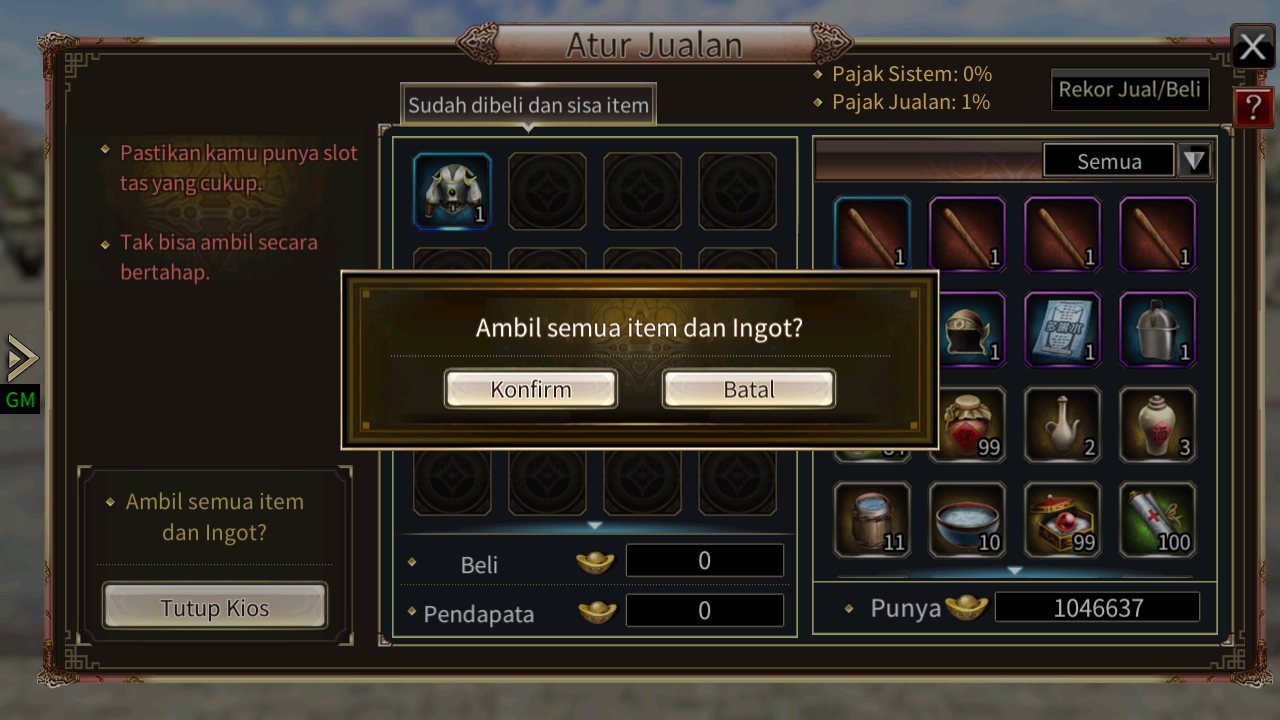
Task: Click the green medical scroll with quantity 100
Action: [x=1158, y=520]
